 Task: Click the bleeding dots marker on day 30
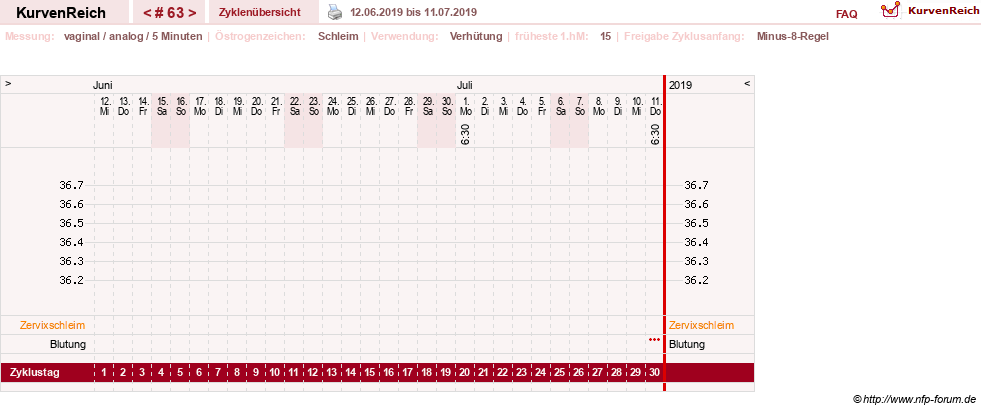(654, 339)
